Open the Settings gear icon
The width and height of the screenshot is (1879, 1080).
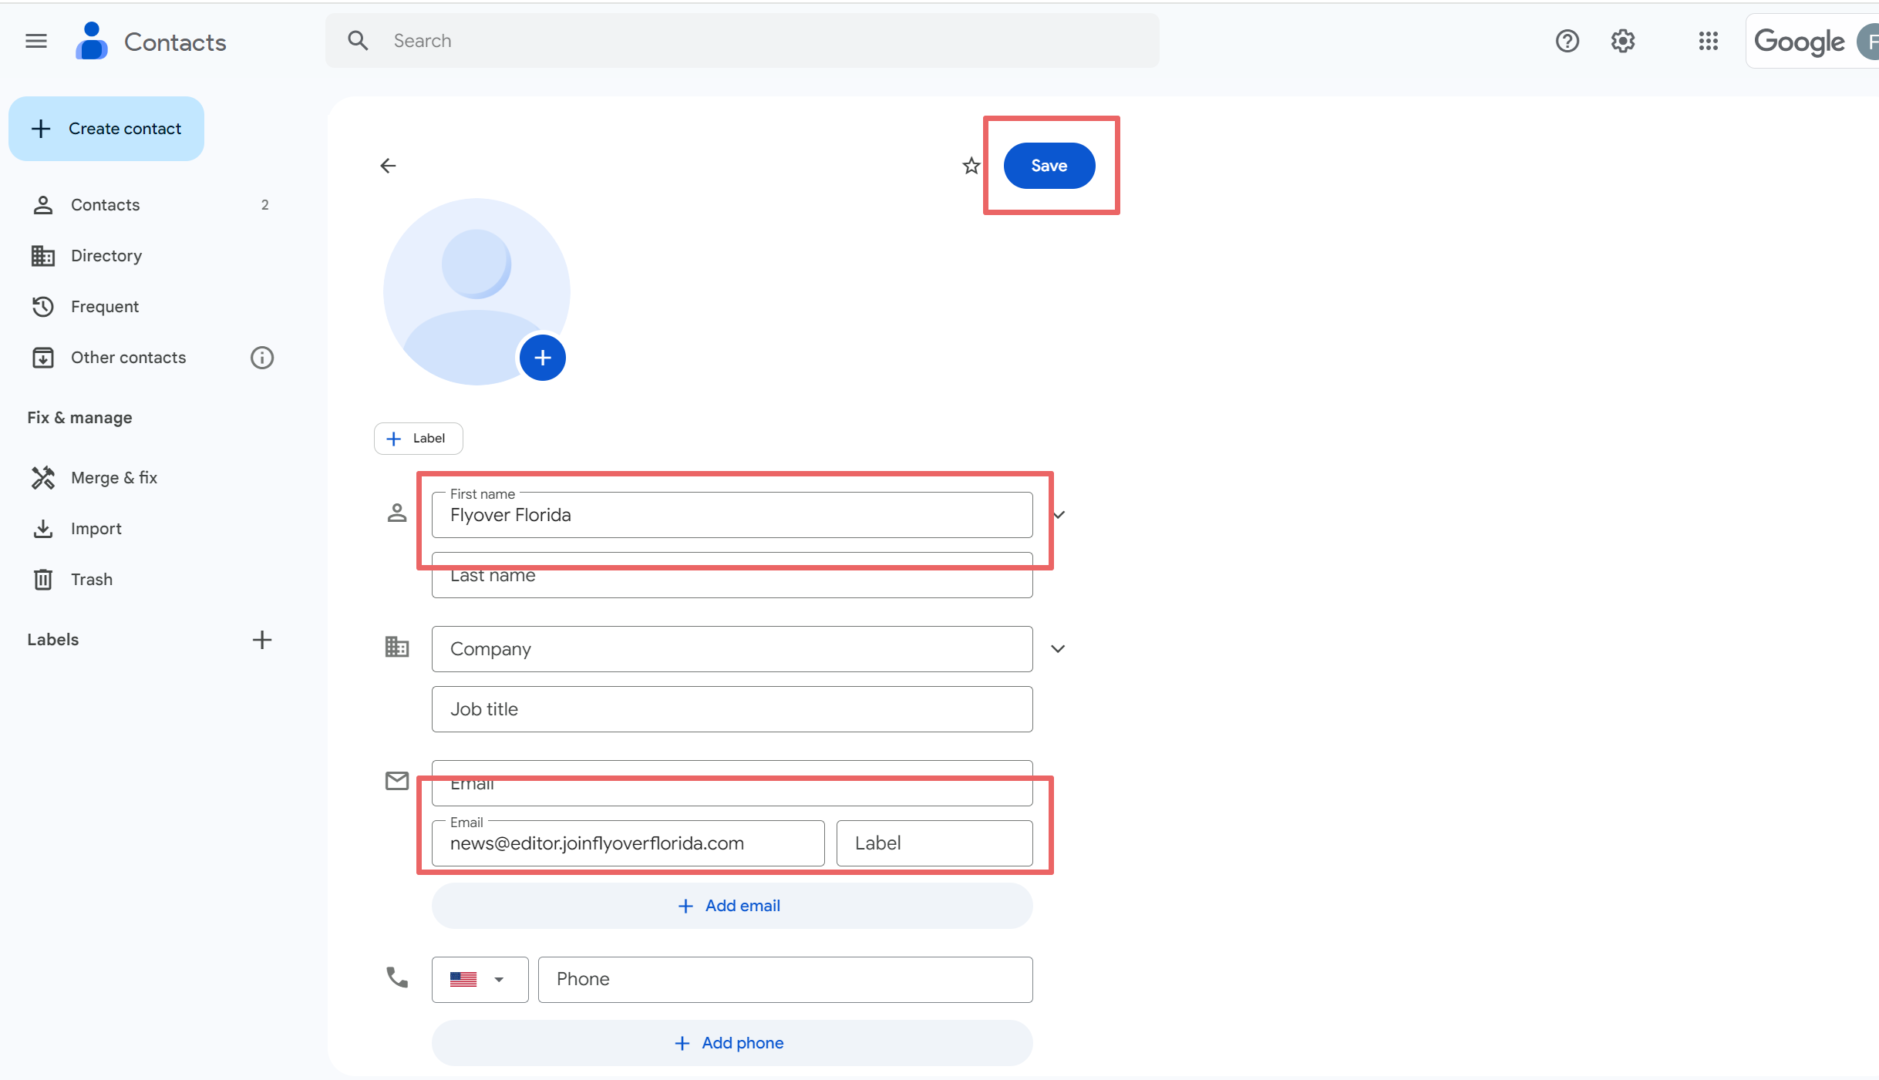(x=1623, y=41)
